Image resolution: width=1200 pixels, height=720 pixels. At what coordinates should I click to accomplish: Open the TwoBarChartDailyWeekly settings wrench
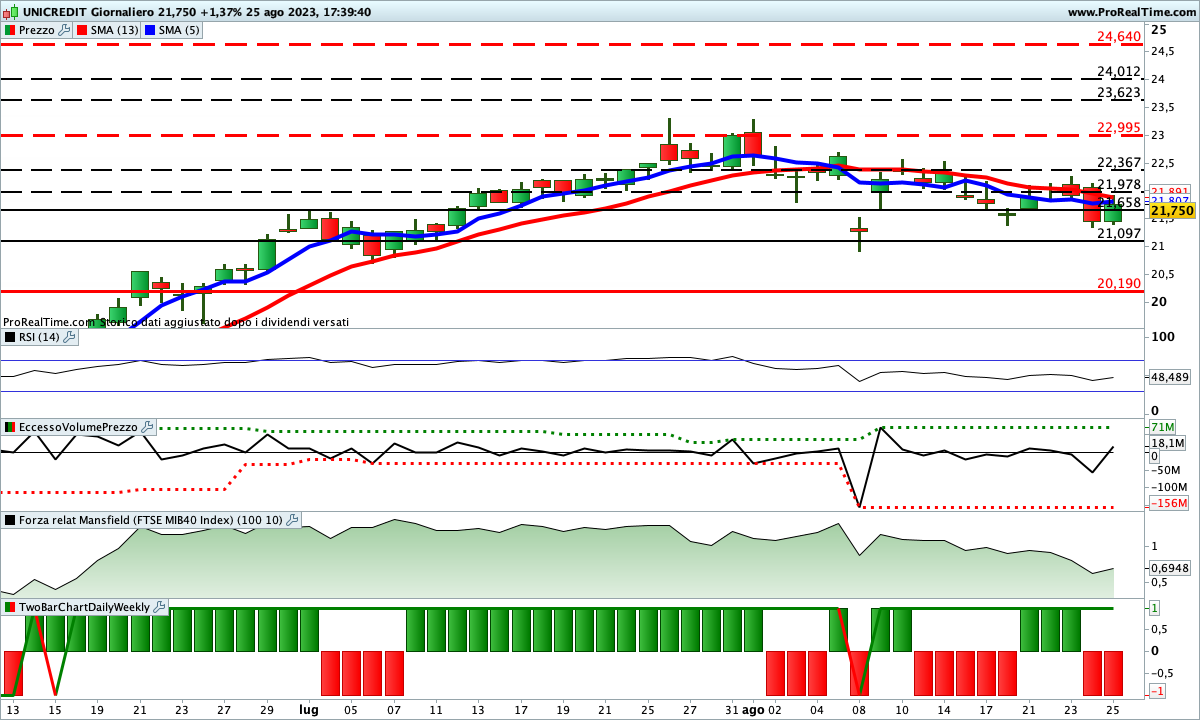(160, 607)
